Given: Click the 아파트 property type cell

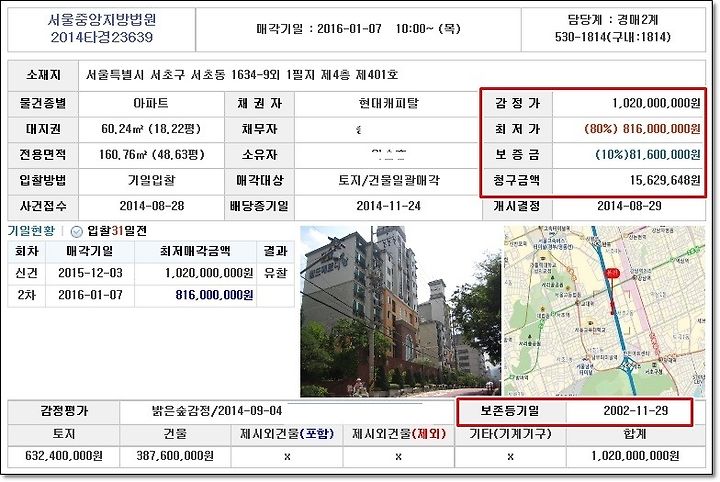Looking at the screenshot, I should coord(151,103).
